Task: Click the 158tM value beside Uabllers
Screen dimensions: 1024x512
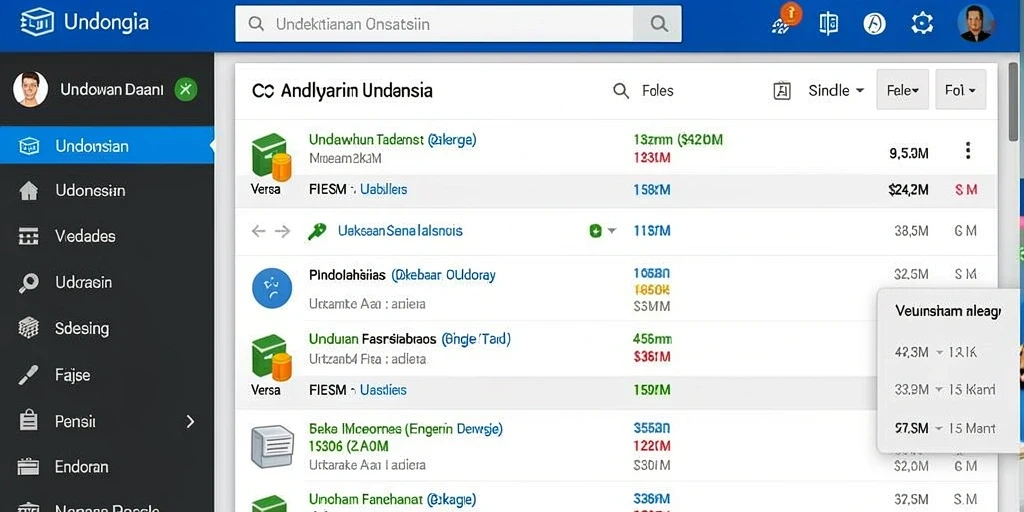Action: tap(652, 189)
